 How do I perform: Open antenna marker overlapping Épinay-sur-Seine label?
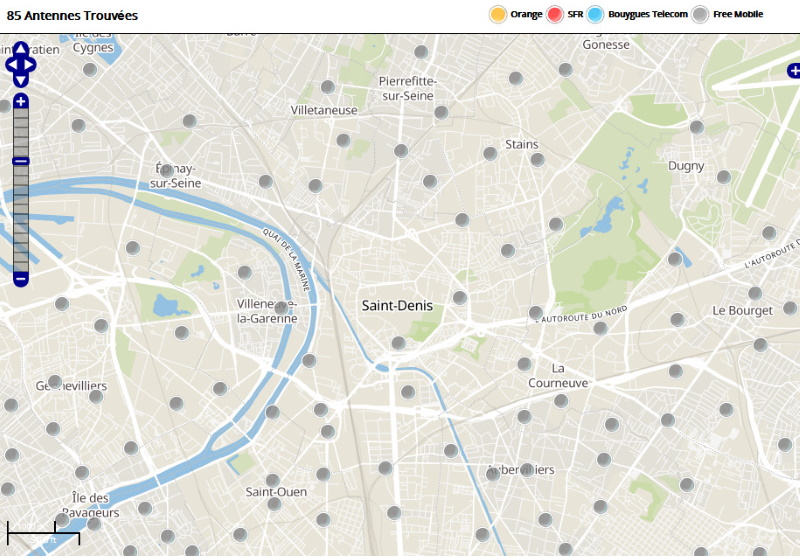(x=166, y=170)
